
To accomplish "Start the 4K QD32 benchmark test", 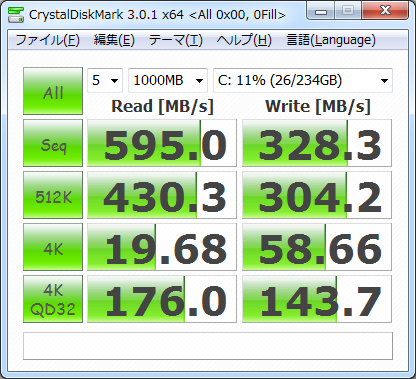I will click(x=53, y=299).
